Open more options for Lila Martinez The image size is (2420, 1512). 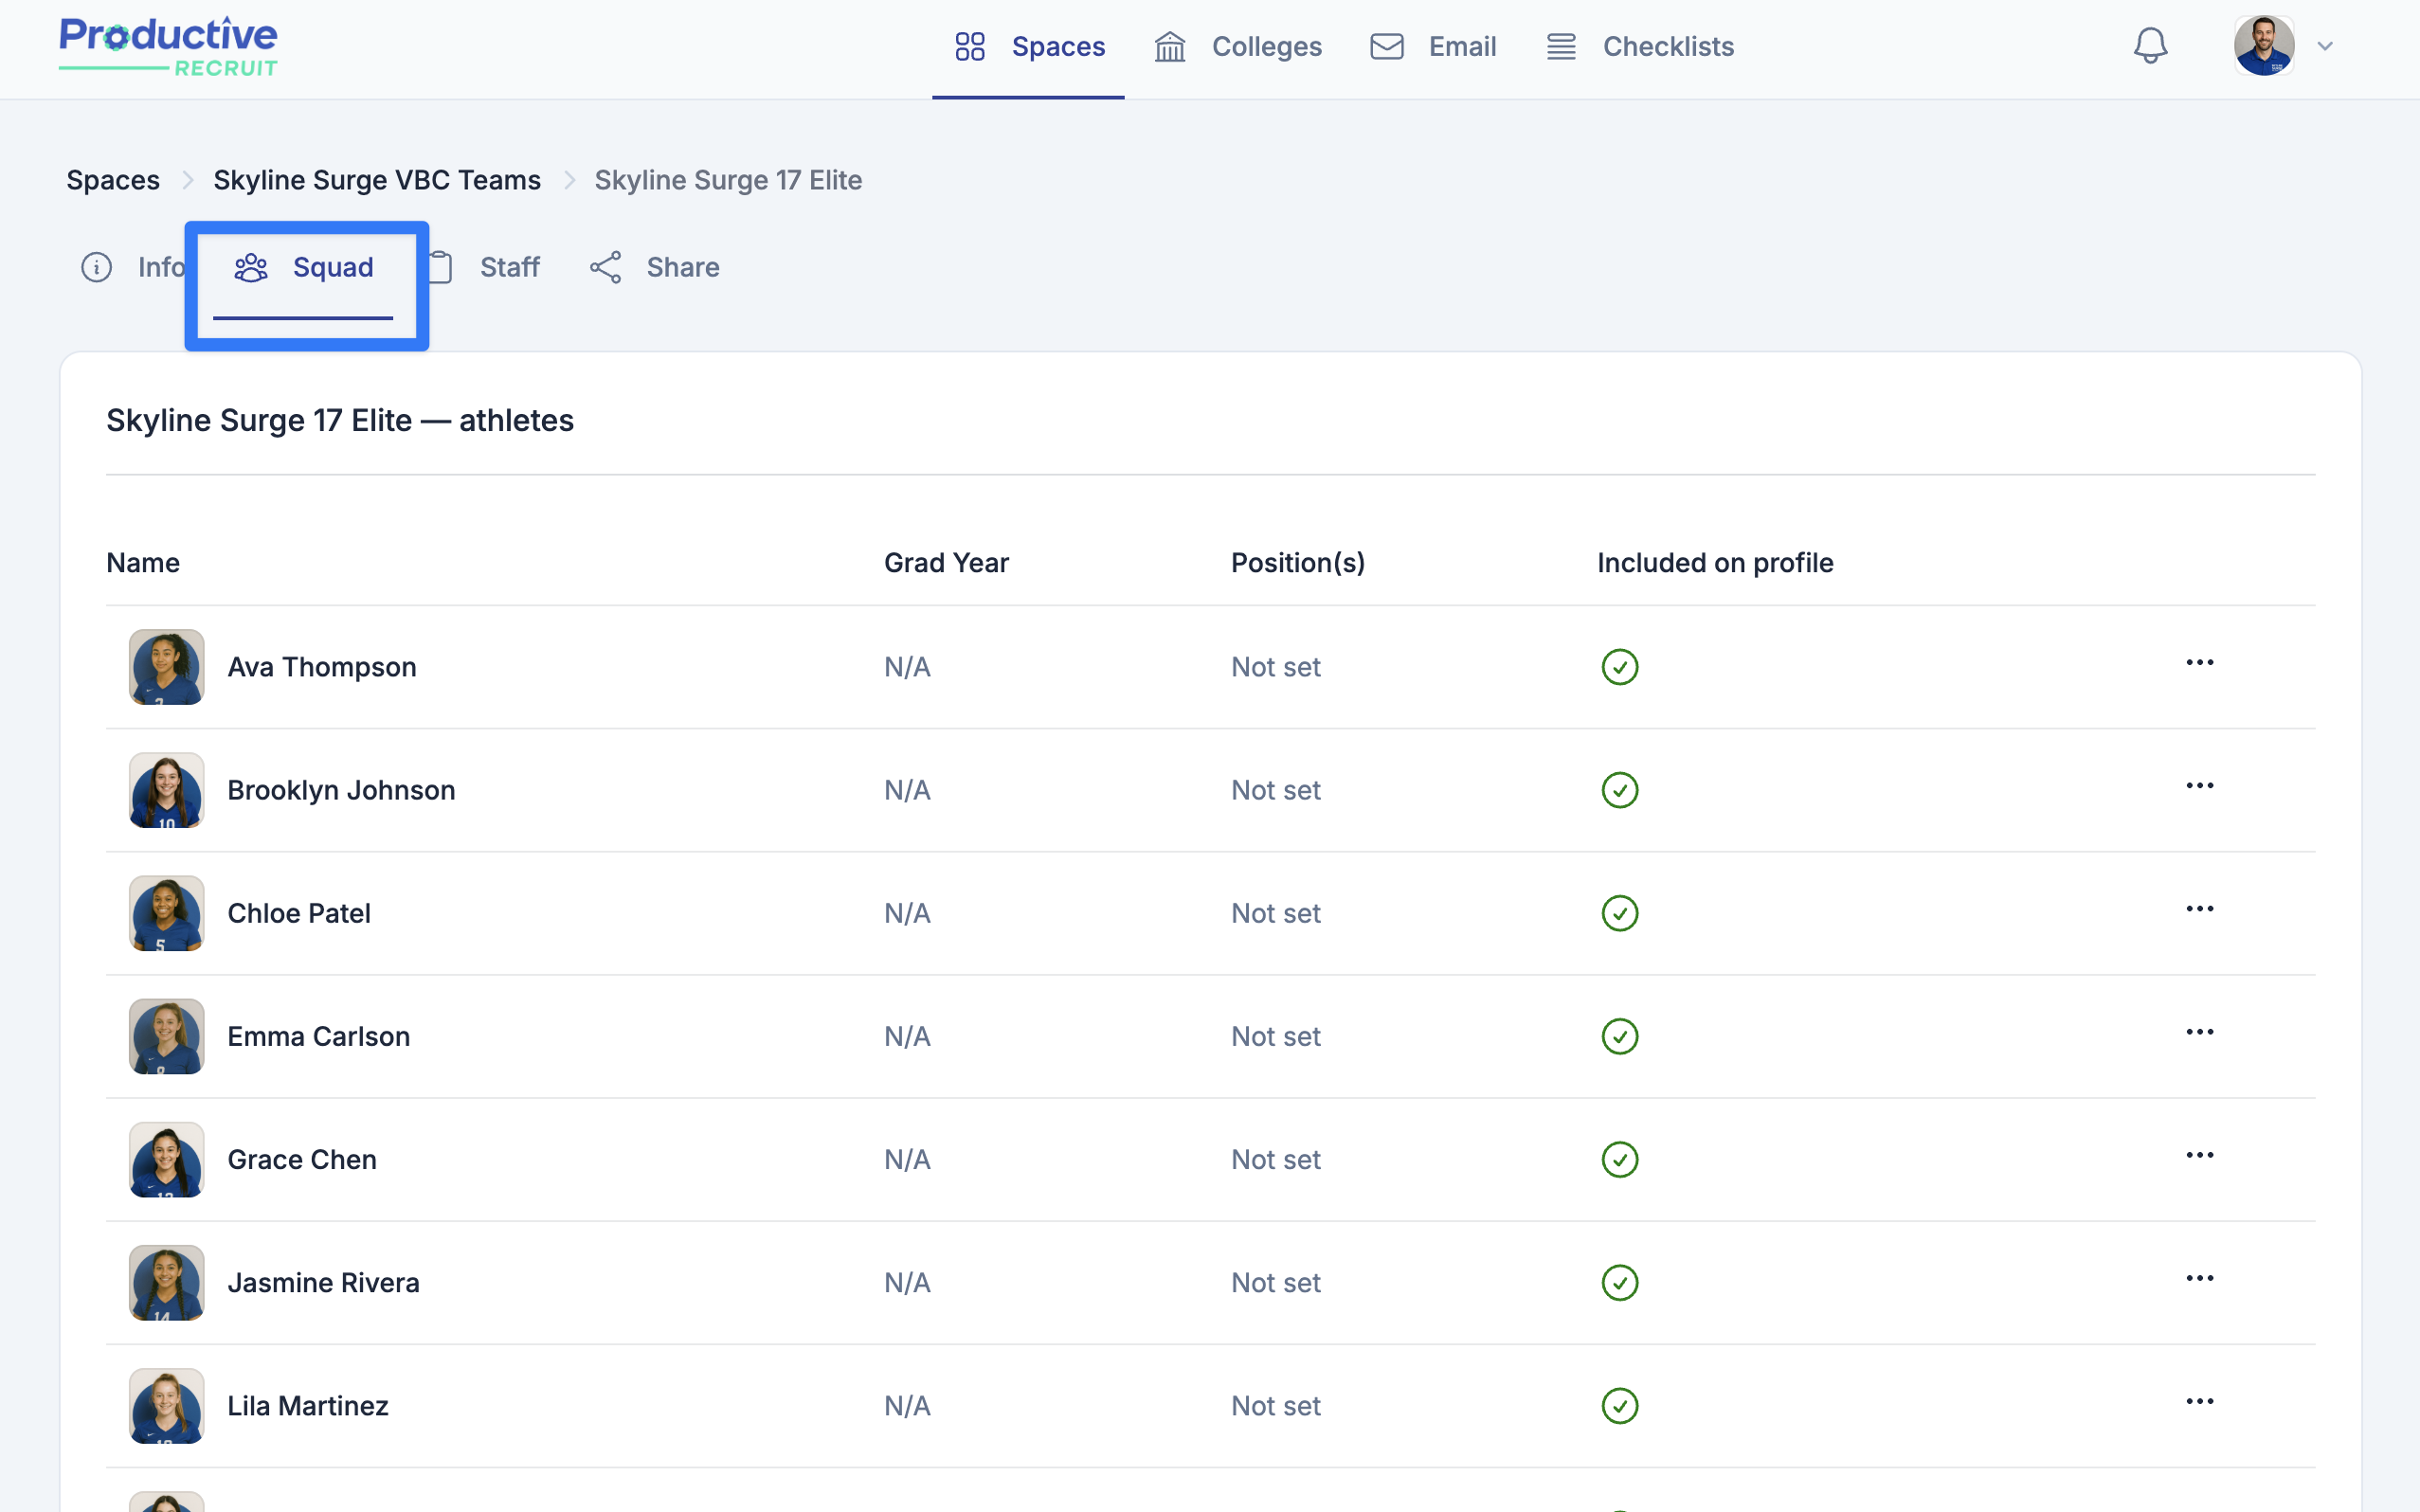pyautogui.click(x=2199, y=1401)
